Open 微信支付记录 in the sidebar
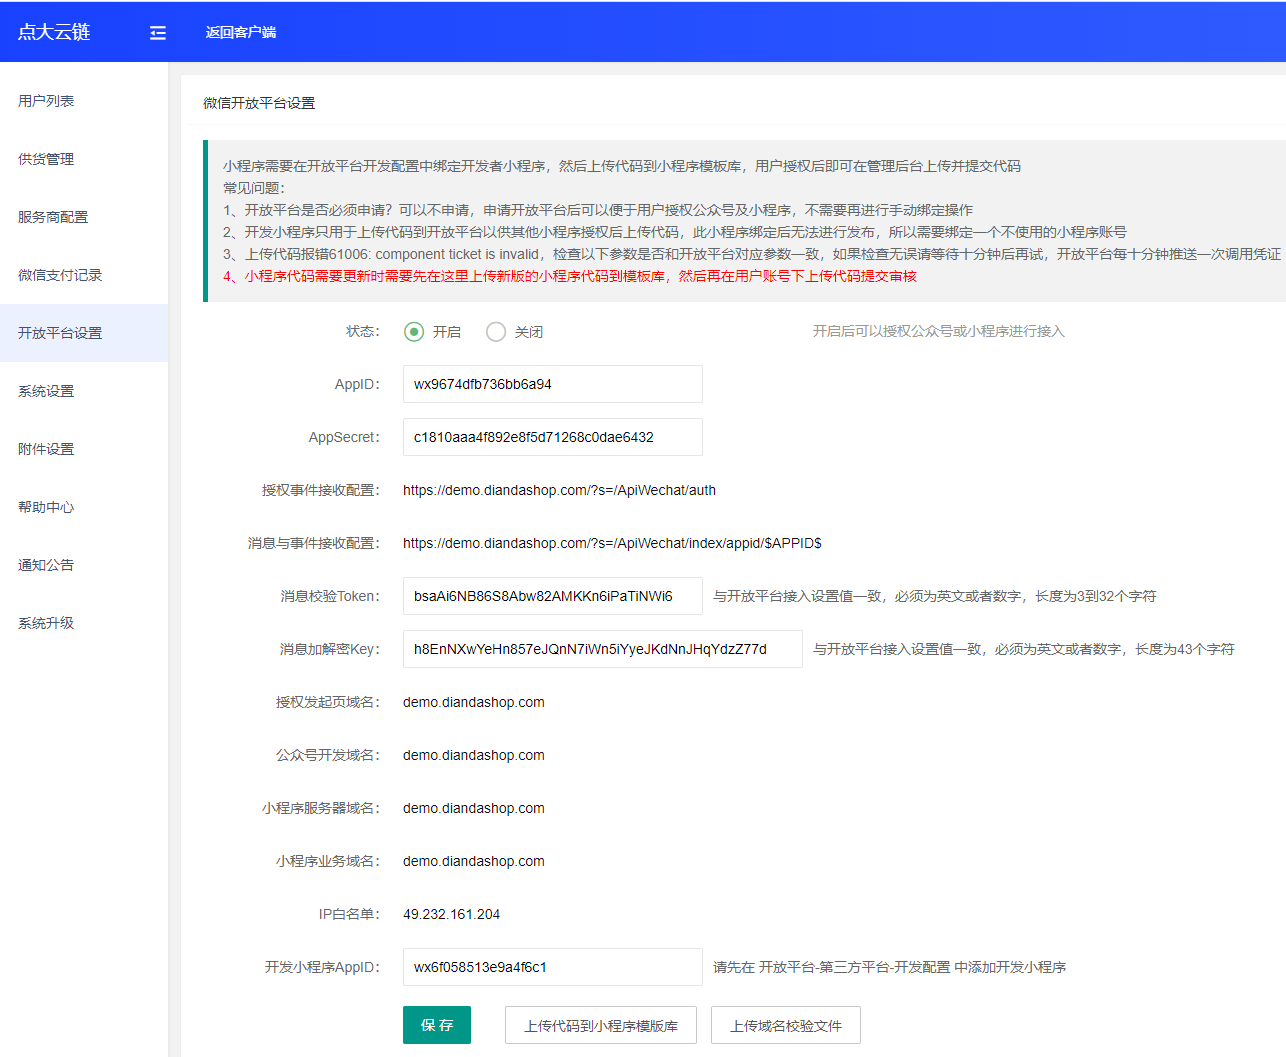The height and width of the screenshot is (1057, 1286). click(84, 275)
